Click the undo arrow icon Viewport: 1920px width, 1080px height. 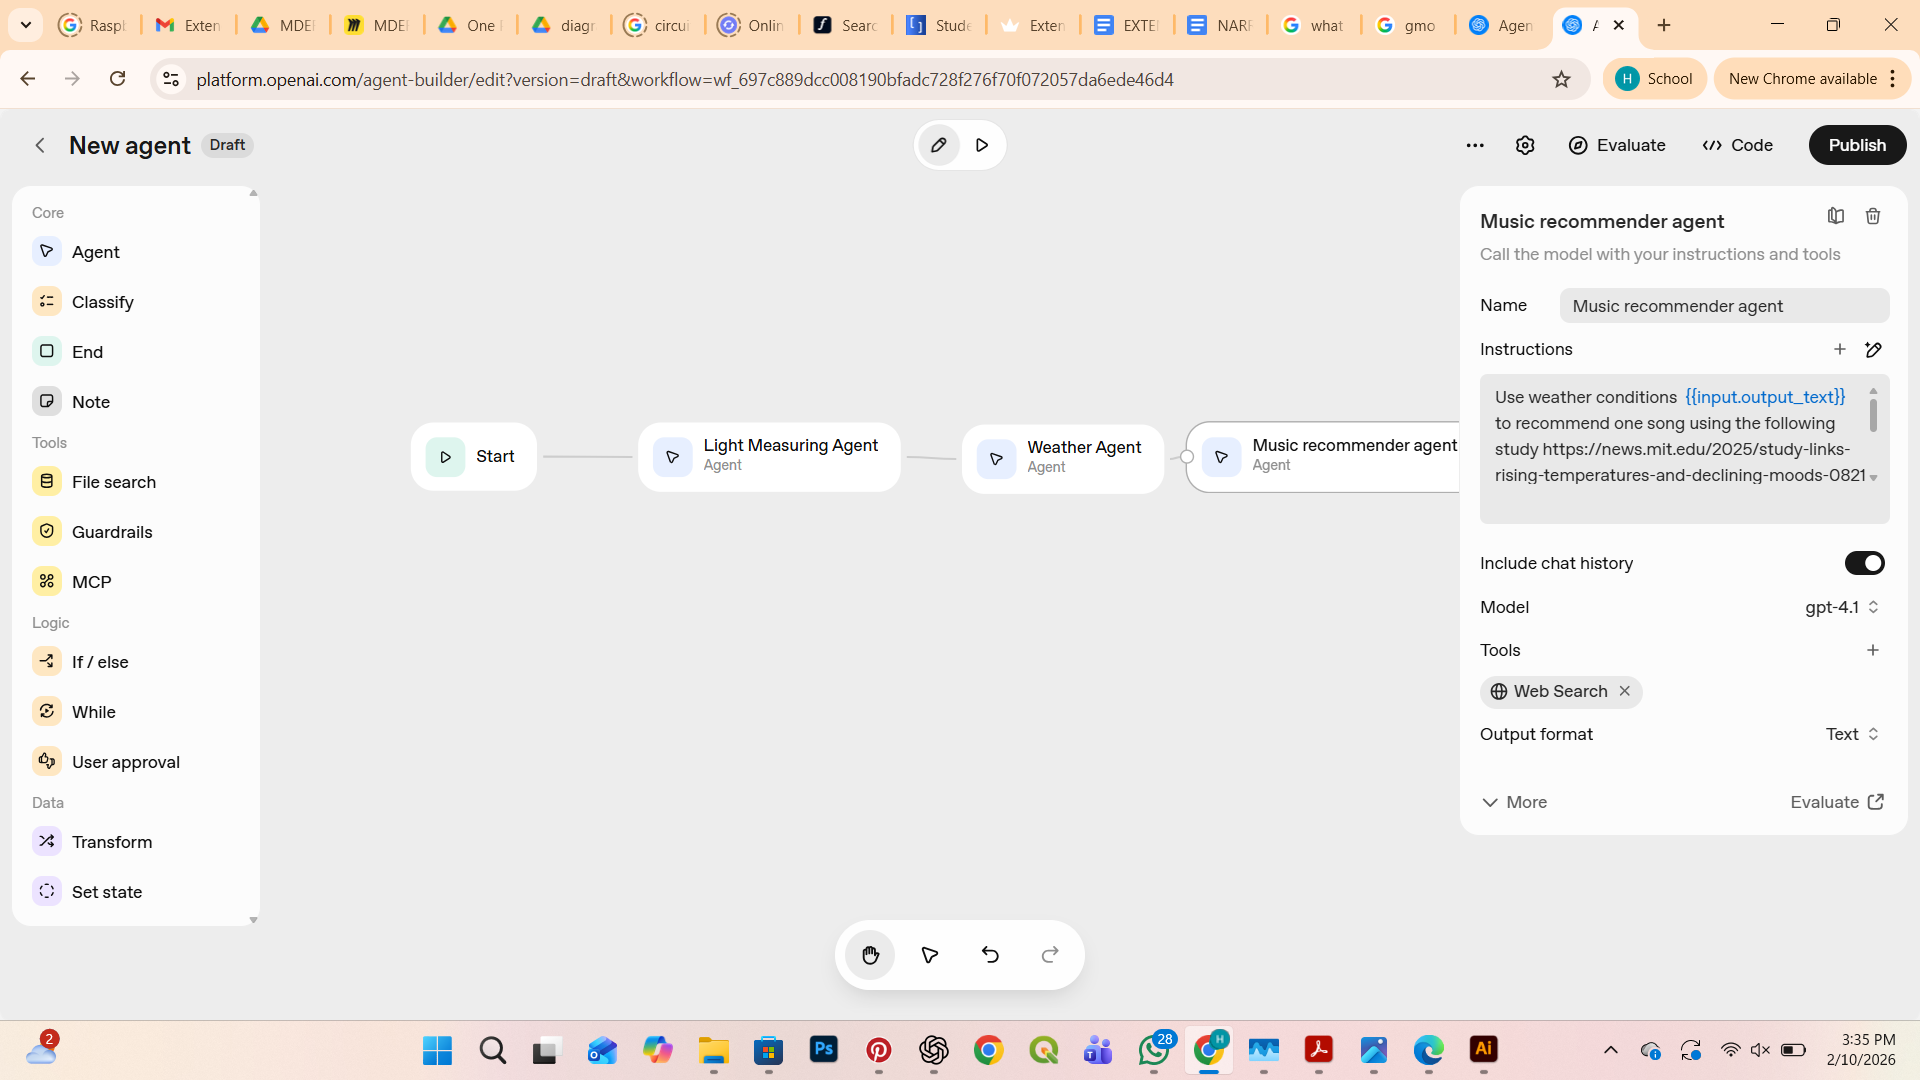point(990,955)
